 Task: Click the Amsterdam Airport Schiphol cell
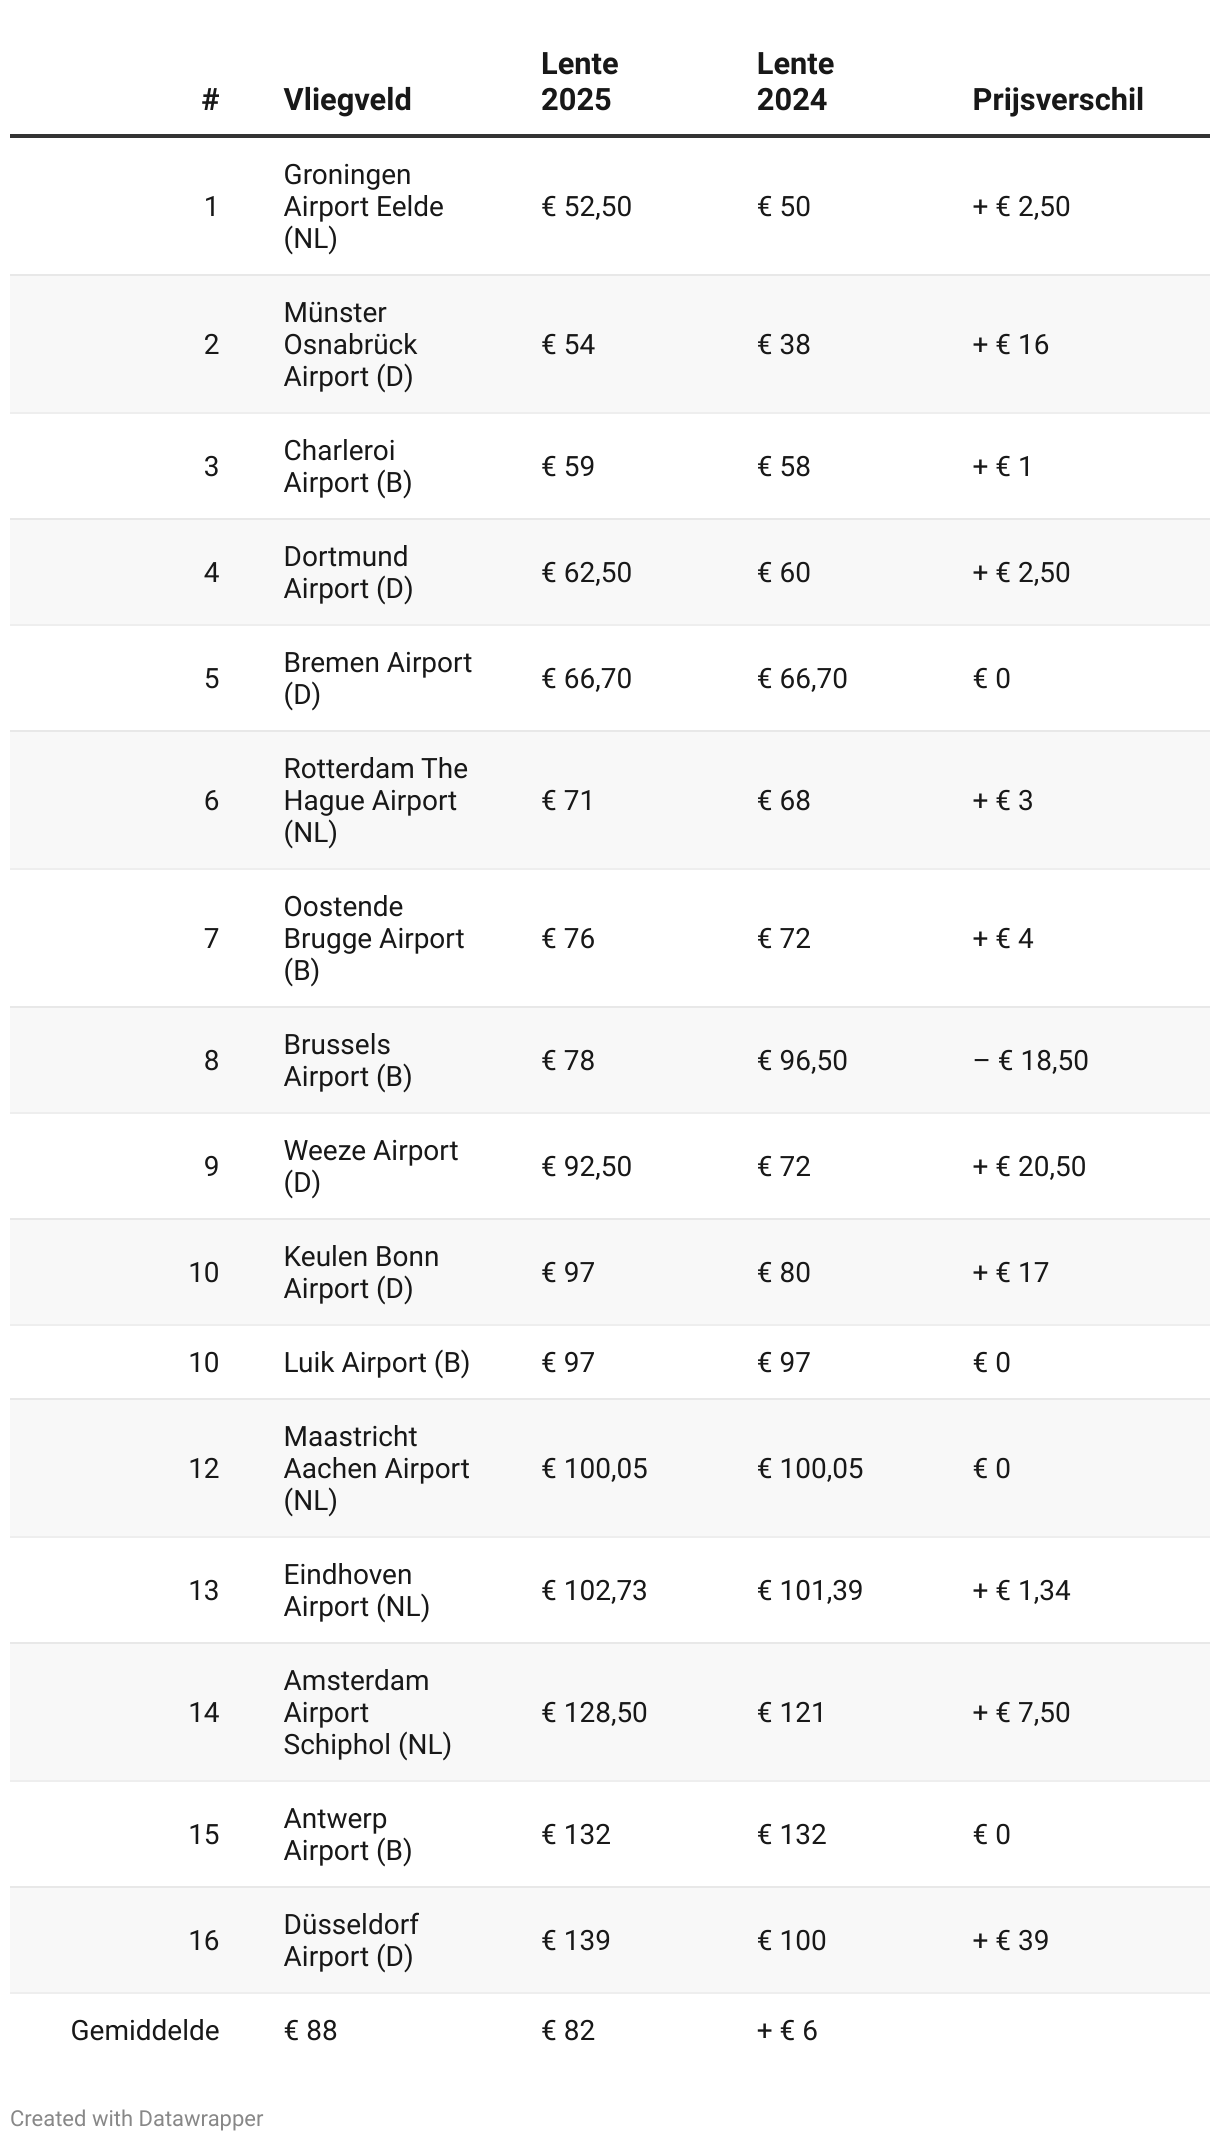click(x=367, y=1713)
